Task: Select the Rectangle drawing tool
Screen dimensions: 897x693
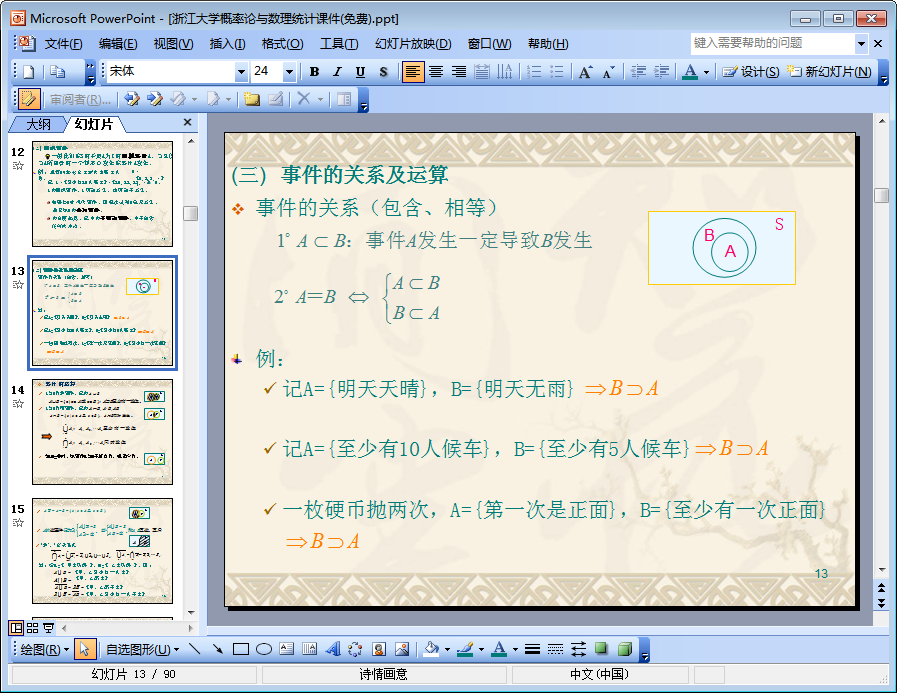Action: point(241,649)
